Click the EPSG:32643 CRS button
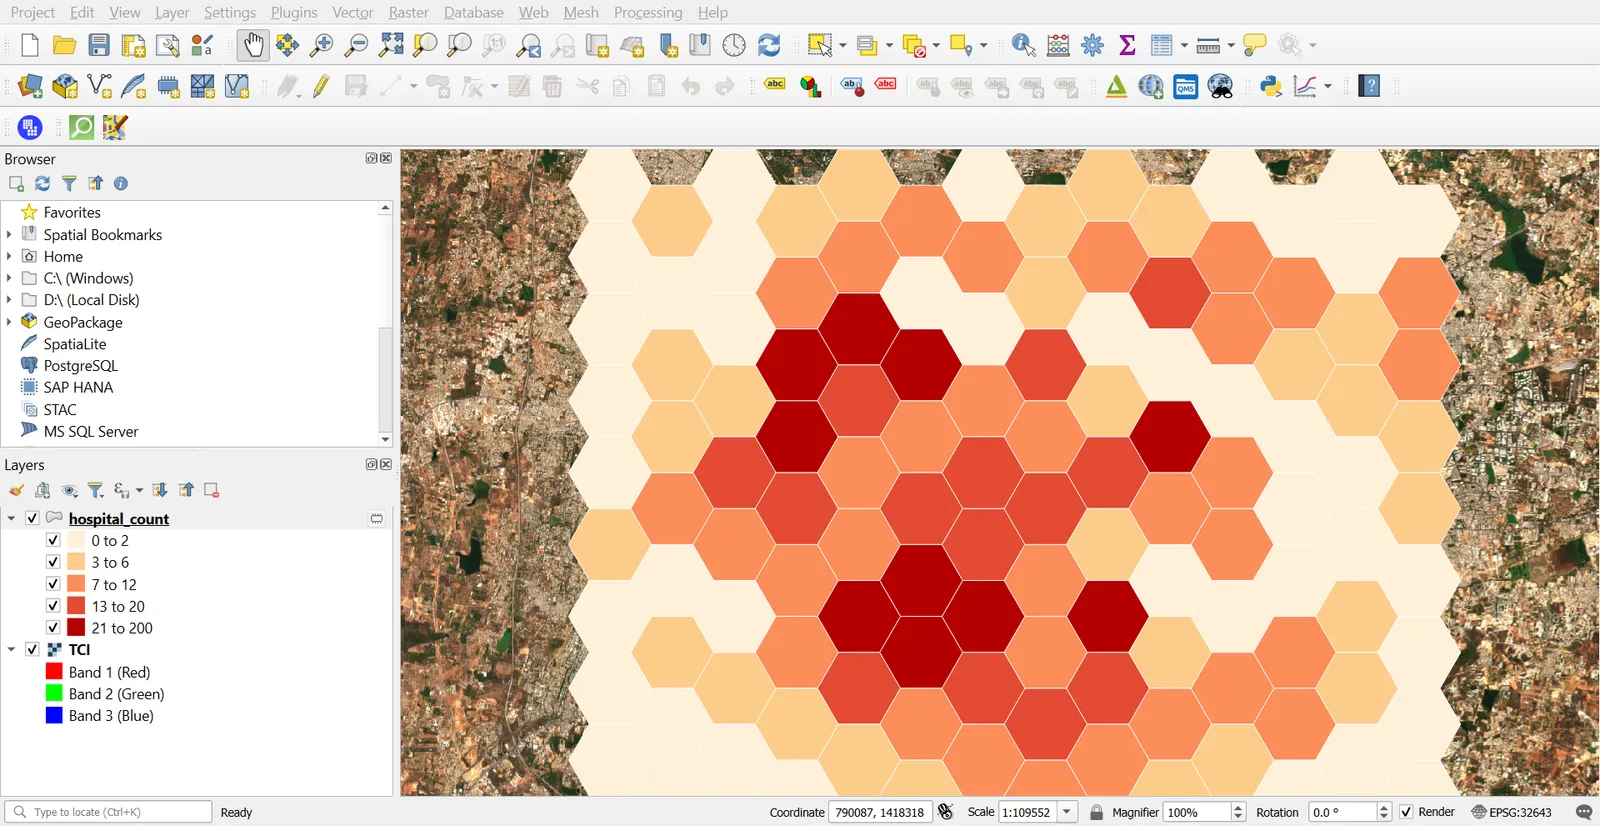 pyautogui.click(x=1511, y=812)
